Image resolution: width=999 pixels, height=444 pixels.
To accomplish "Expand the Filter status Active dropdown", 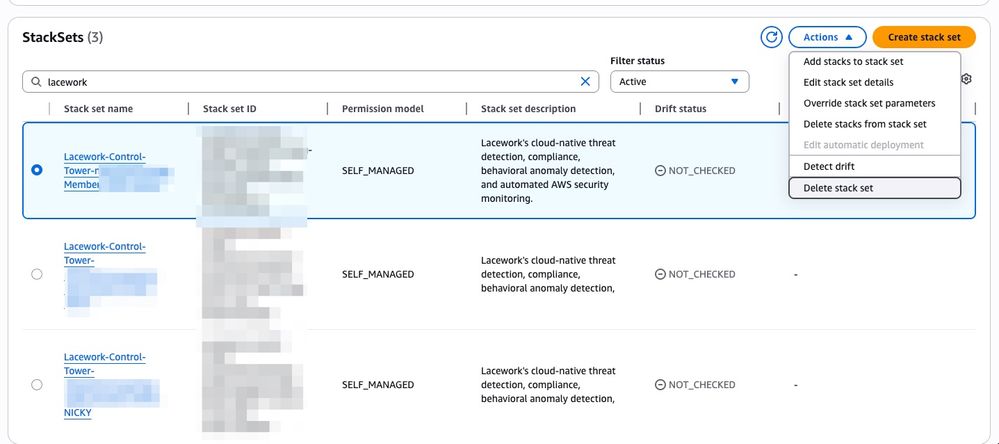I will [x=679, y=82].
